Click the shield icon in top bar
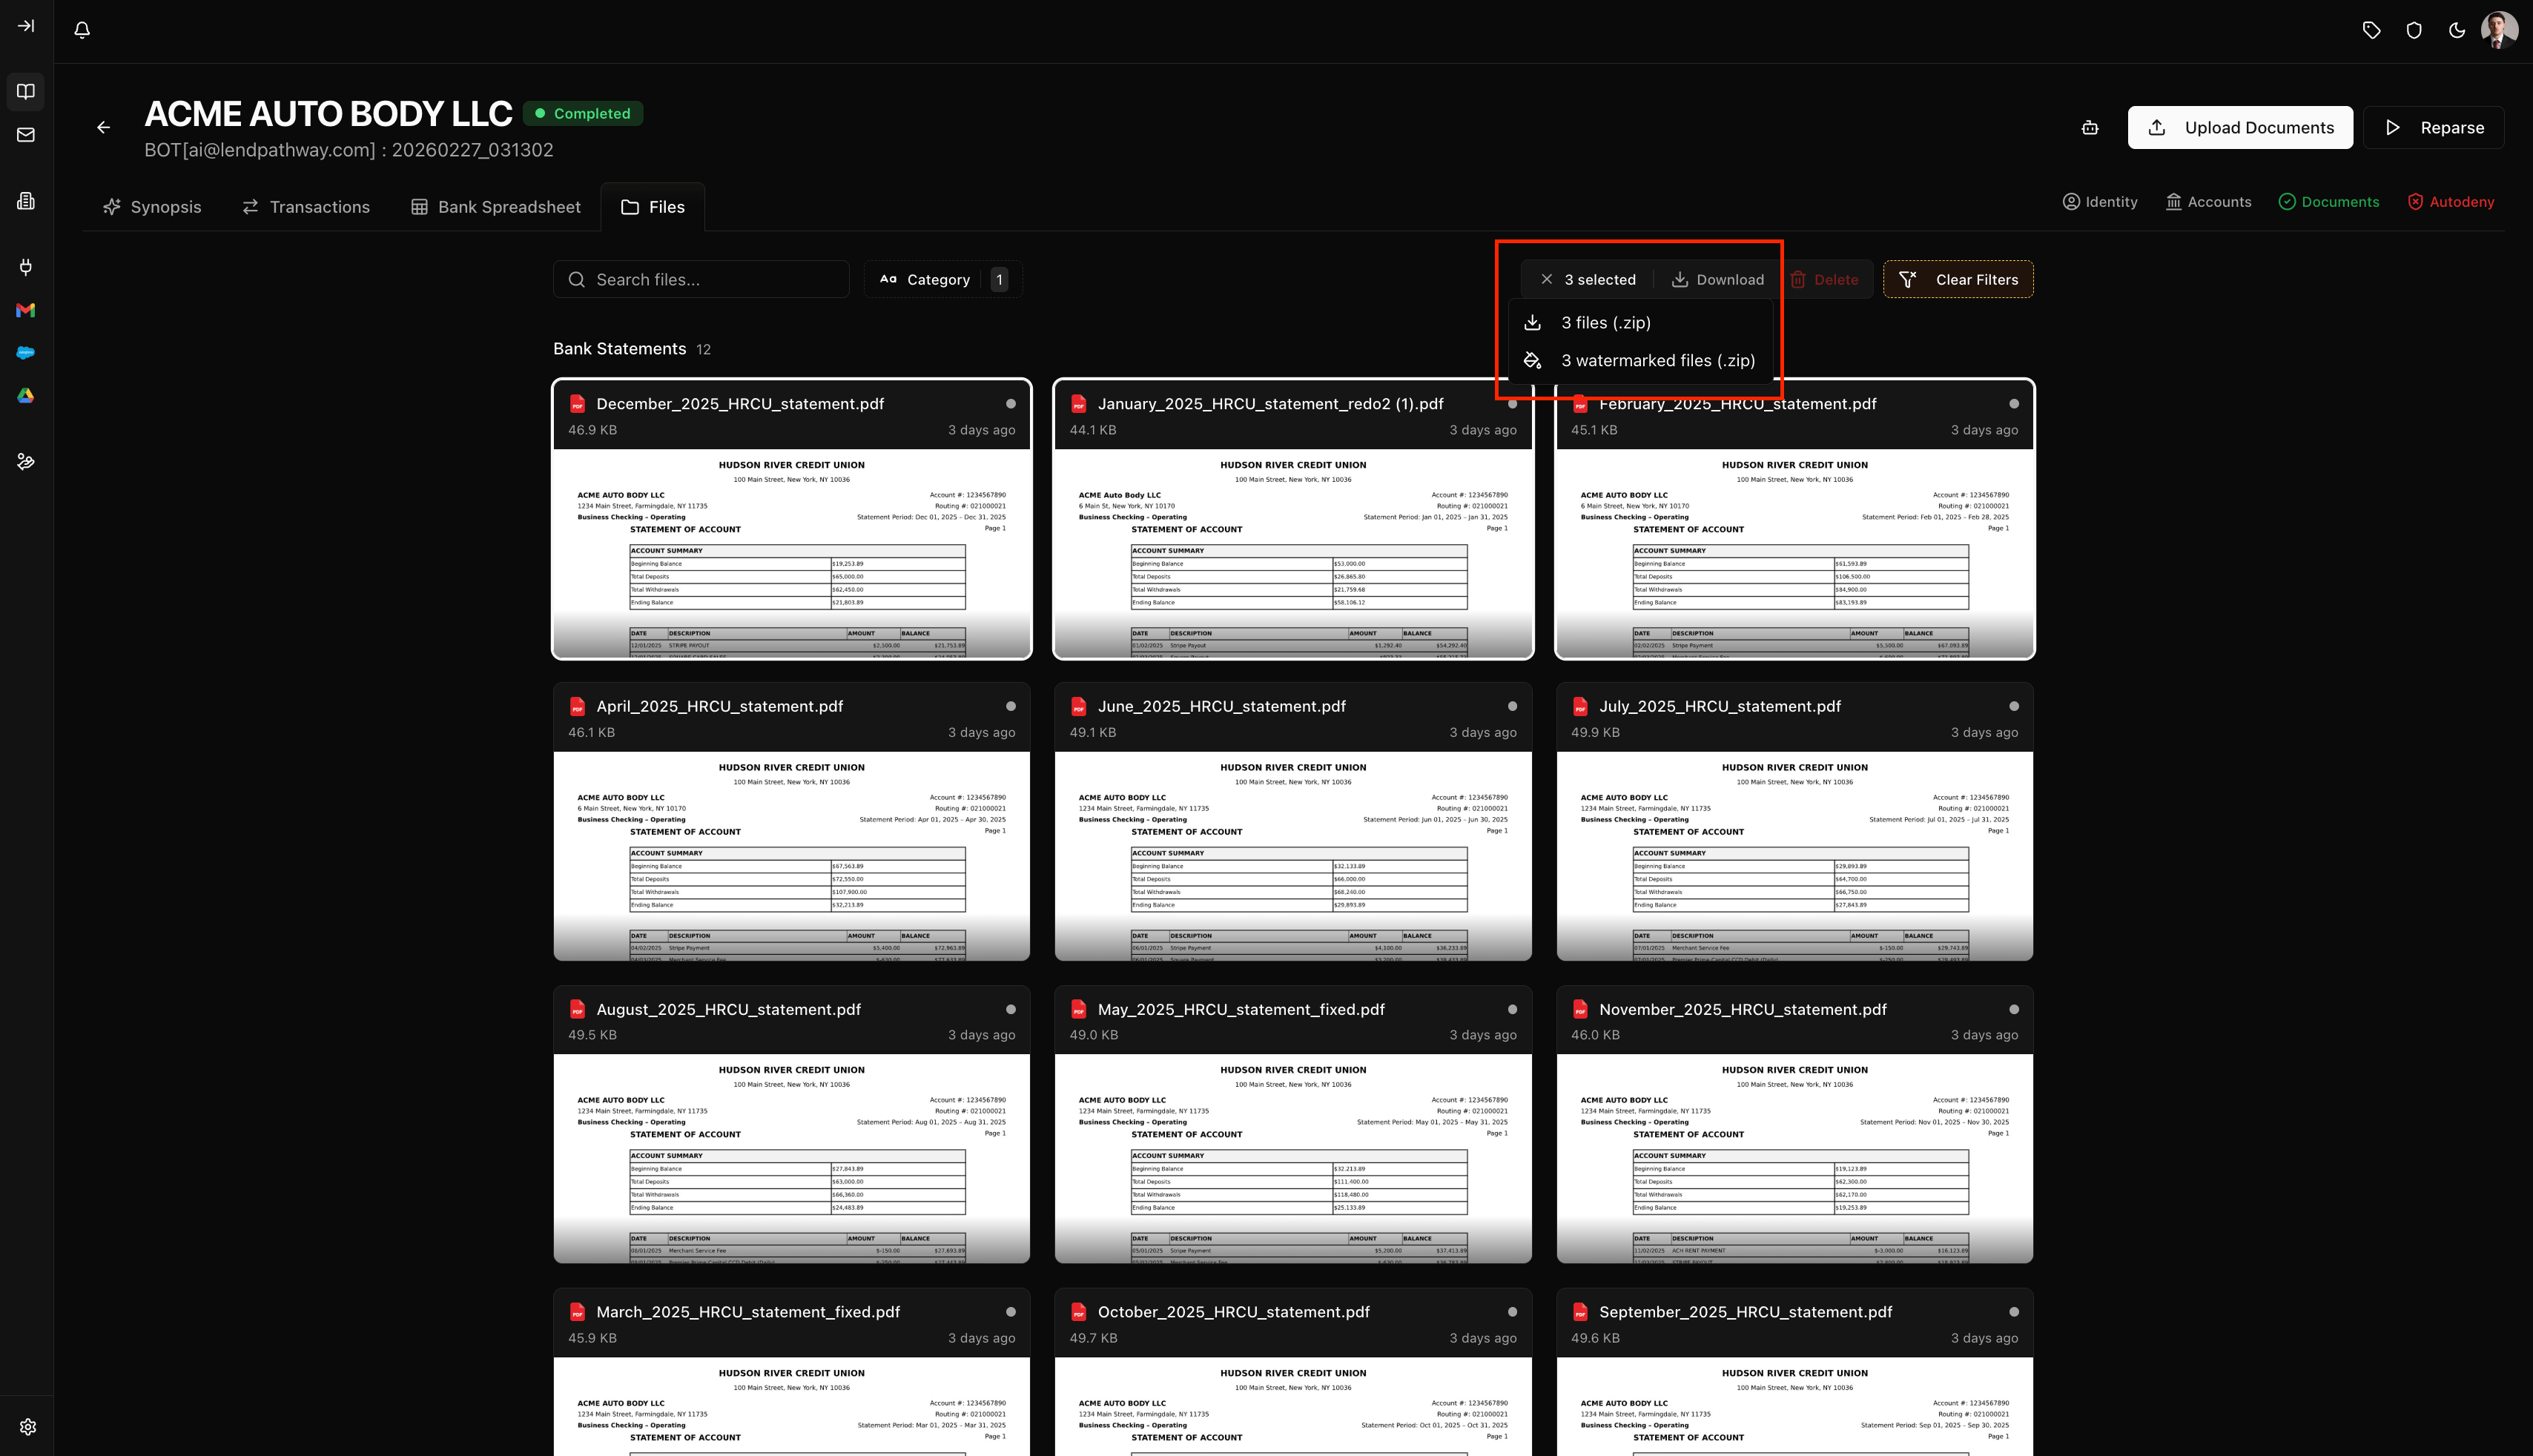 (x=2414, y=30)
